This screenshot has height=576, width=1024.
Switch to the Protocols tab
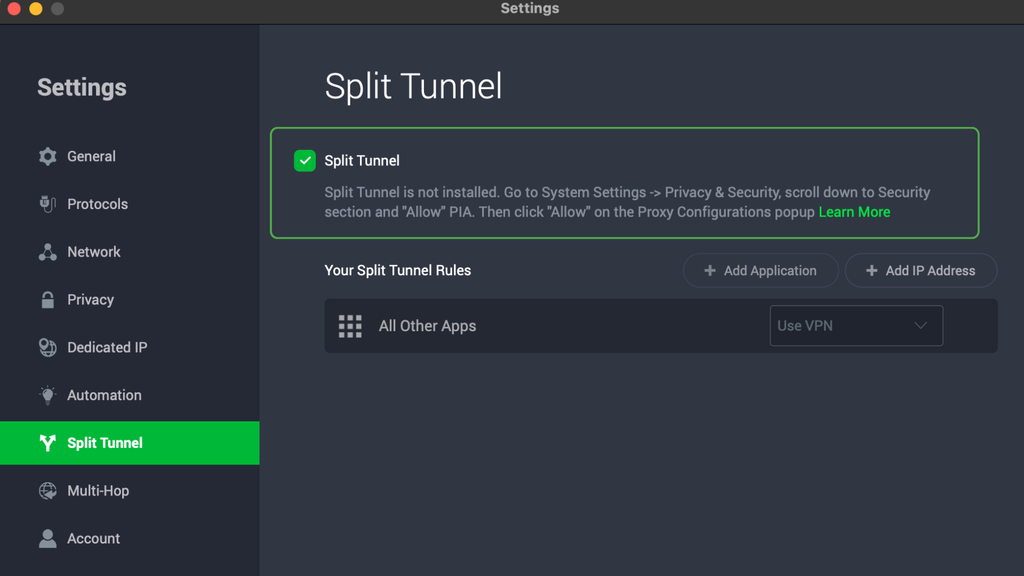130,204
